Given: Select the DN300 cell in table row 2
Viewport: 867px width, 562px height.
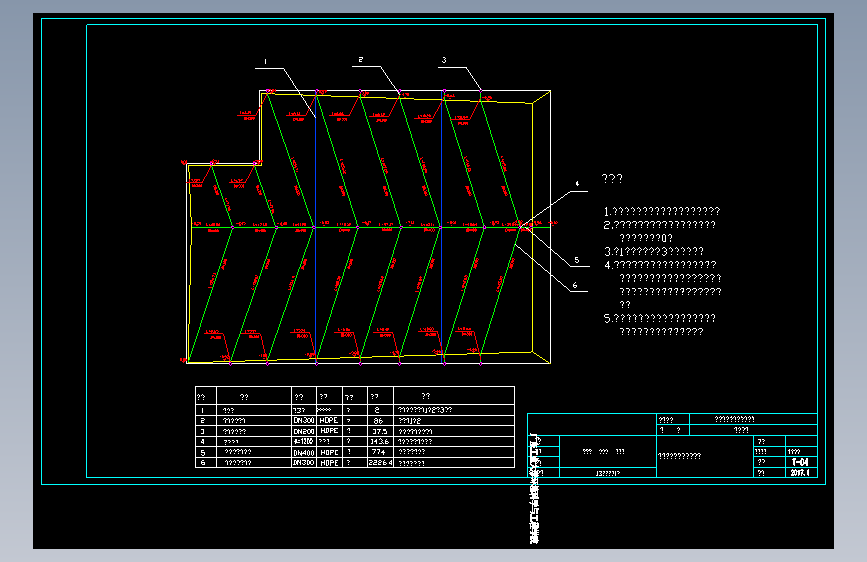Looking at the screenshot, I should point(304,420).
